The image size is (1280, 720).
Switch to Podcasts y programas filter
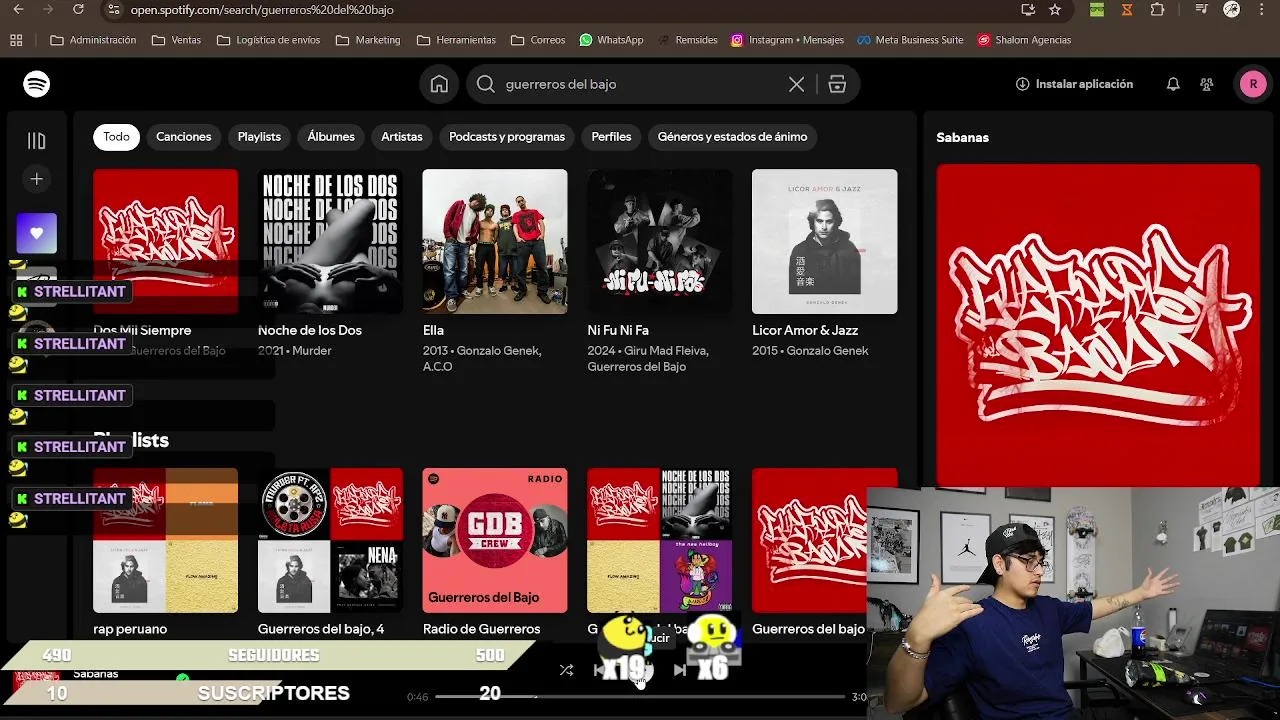(x=507, y=137)
